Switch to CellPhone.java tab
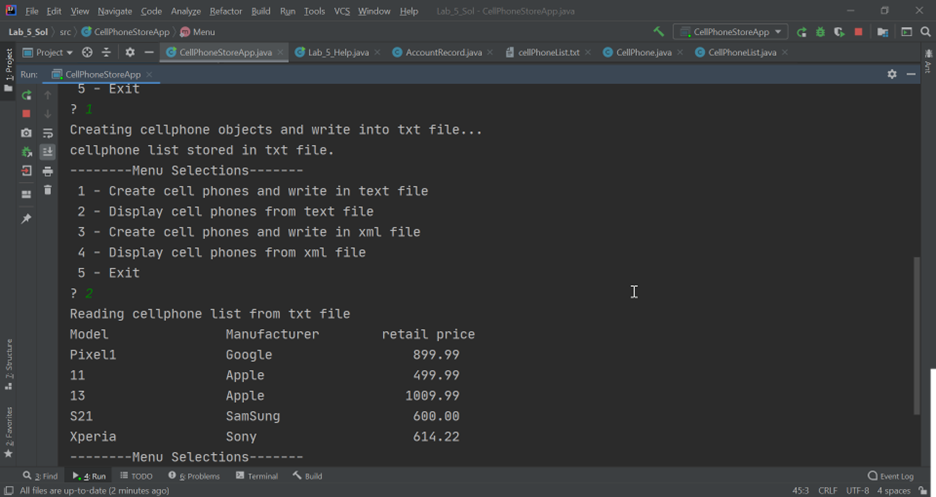The image size is (936, 497). tap(644, 53)
